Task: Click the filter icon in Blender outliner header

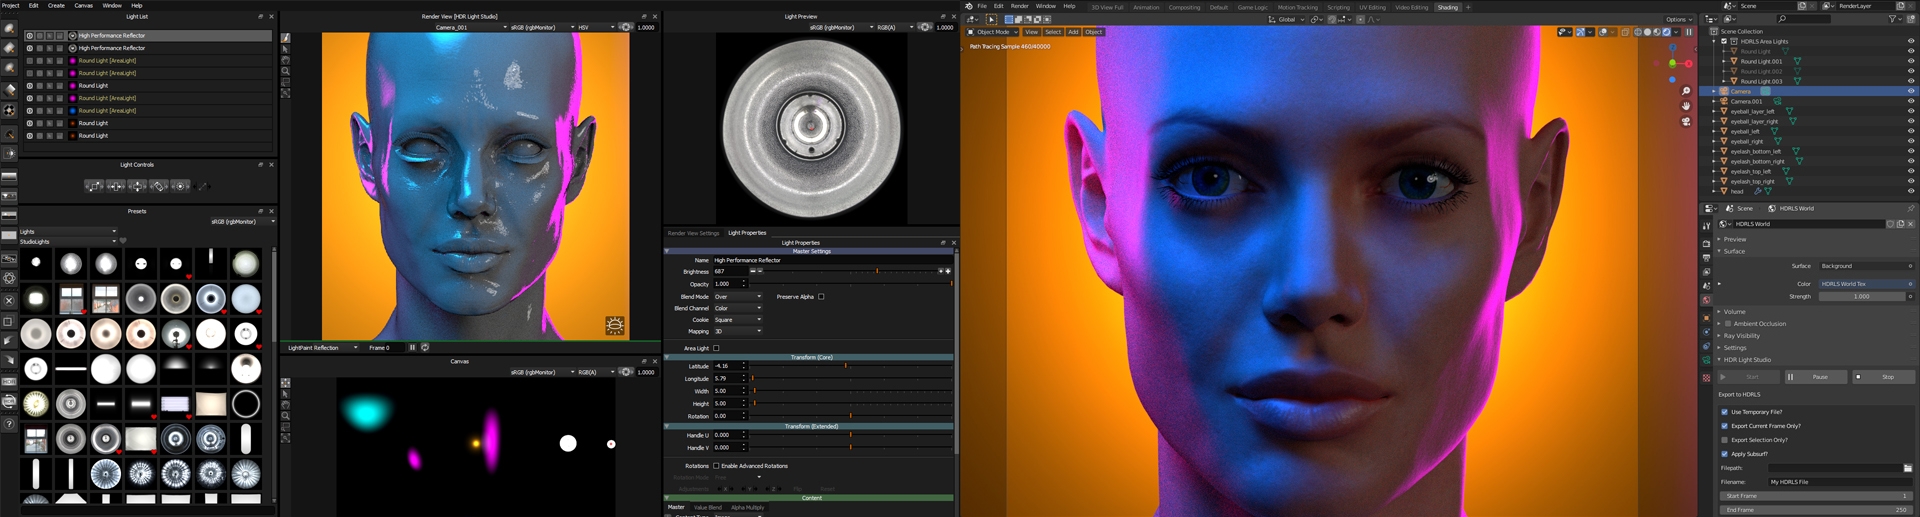Action: (1893, 19)
